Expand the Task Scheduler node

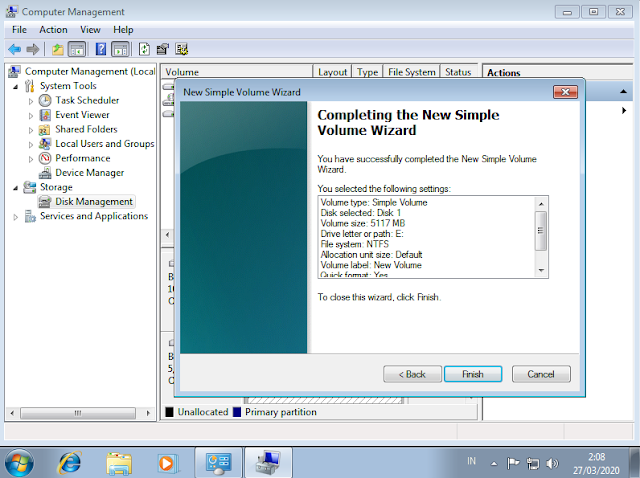tap(31, 101)
